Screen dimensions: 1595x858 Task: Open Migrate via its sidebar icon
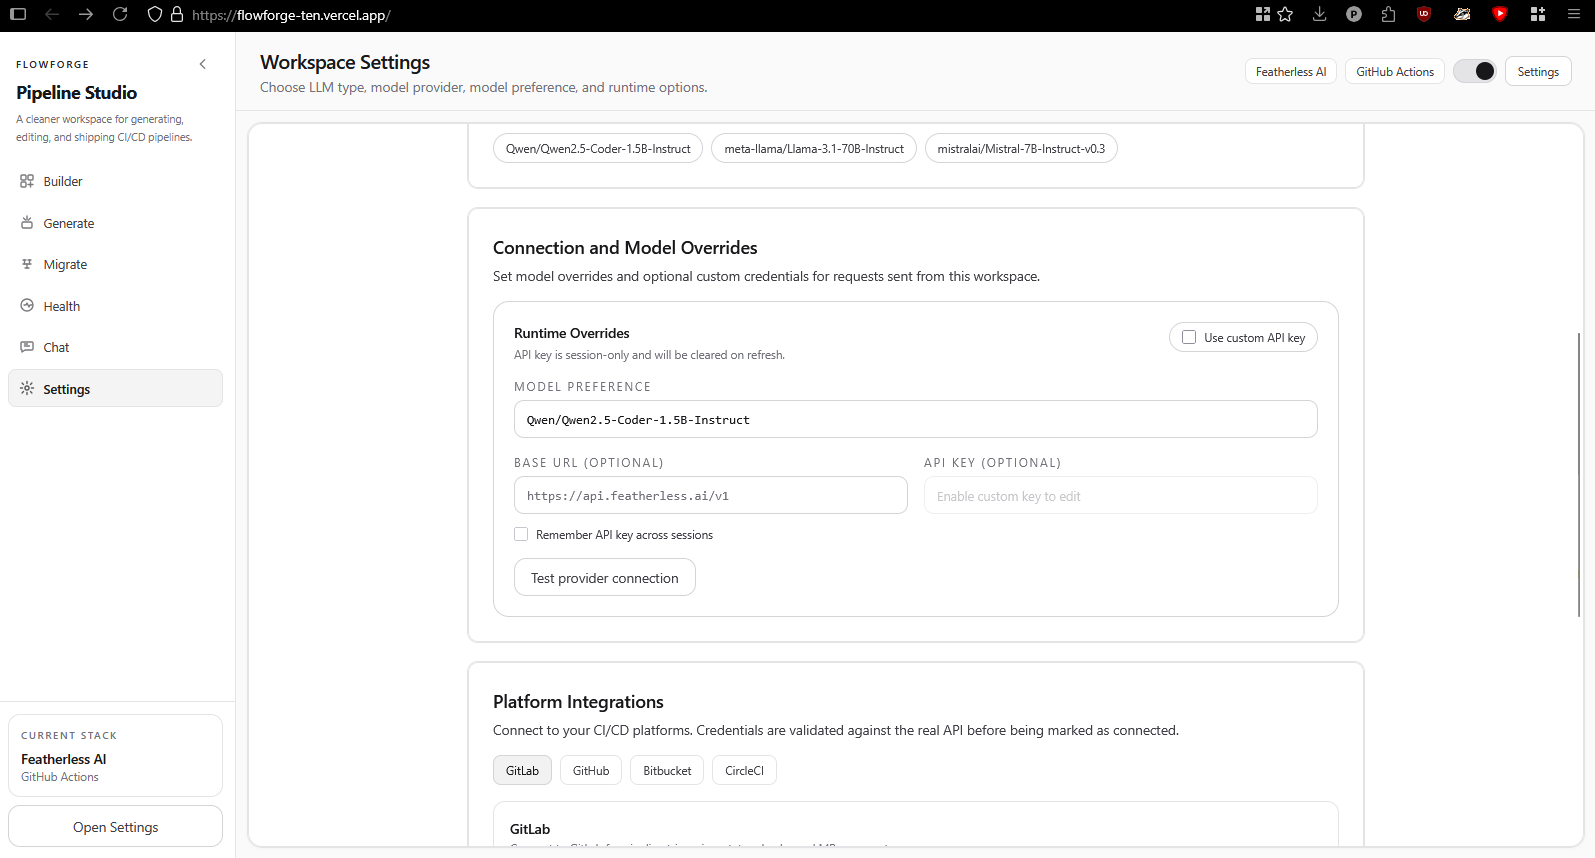27,264
